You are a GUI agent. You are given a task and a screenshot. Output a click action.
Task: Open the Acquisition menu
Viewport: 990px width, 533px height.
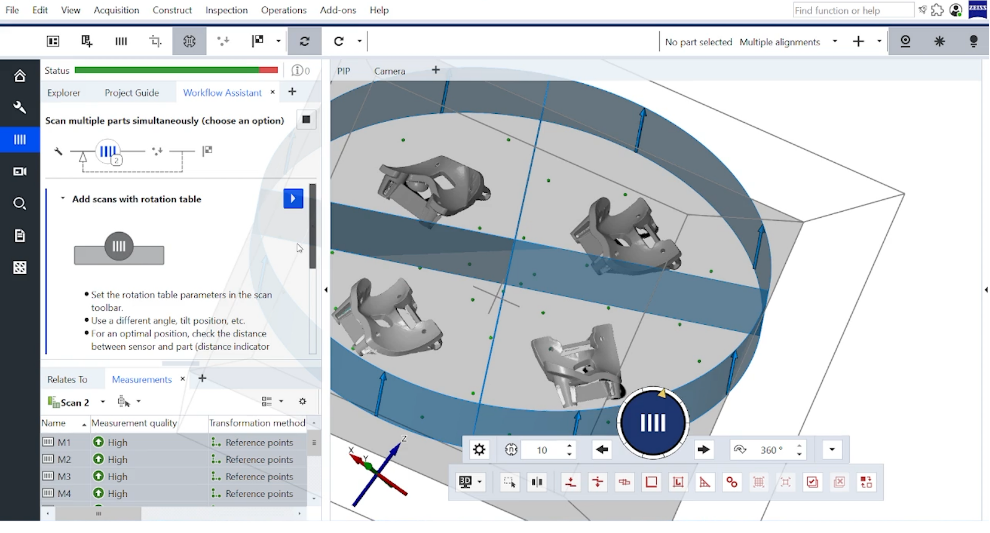pyautogui.click(x=116, y=10)
